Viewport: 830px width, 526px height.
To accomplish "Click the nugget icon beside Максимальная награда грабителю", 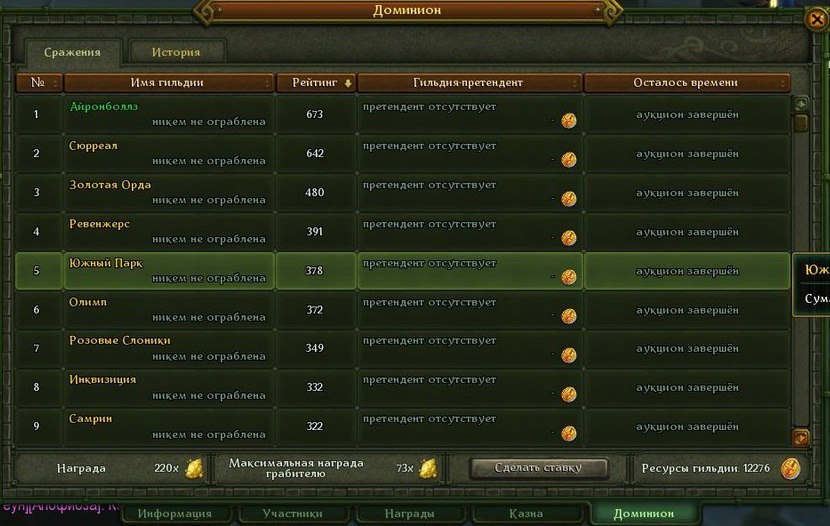I will click(428, 468).
